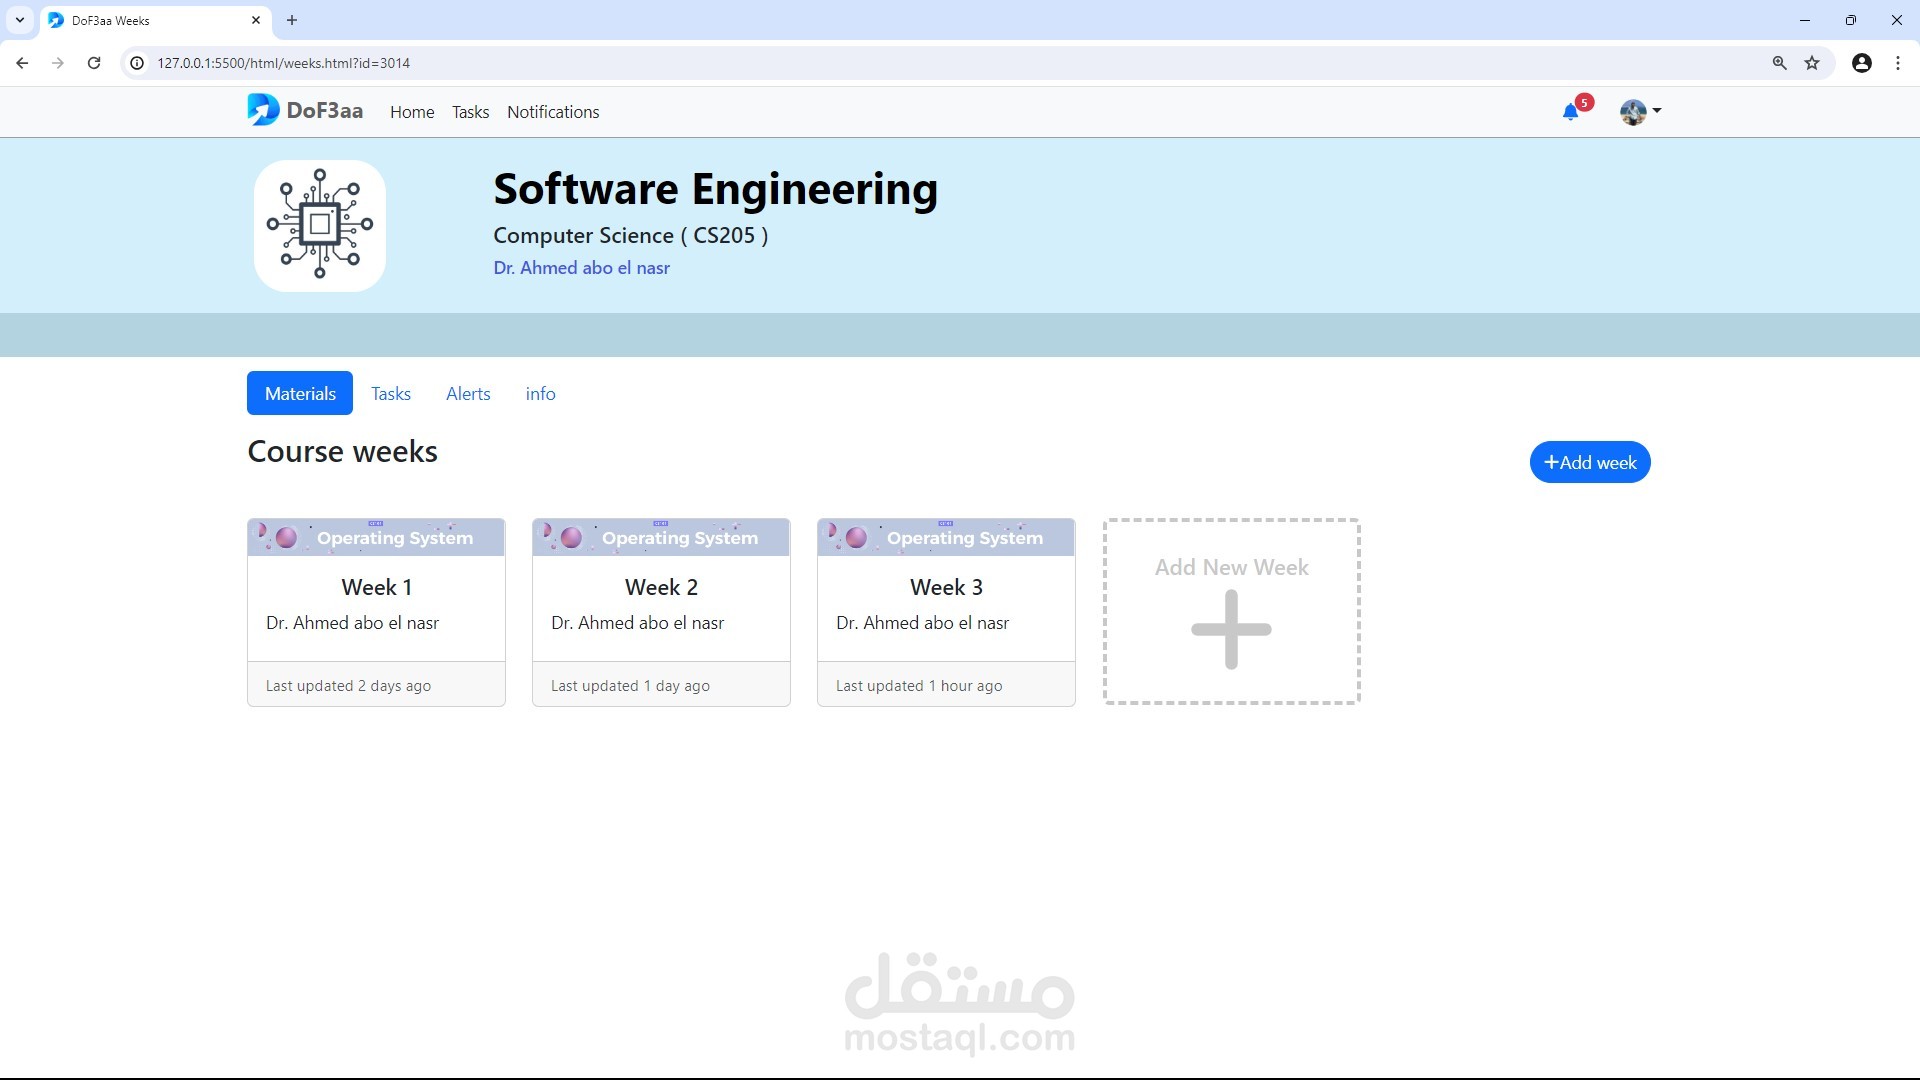This screenshot has height=1080, width=1920.
Task: Open the Chrome three-dot menu
Action: tap(1897, 63)
